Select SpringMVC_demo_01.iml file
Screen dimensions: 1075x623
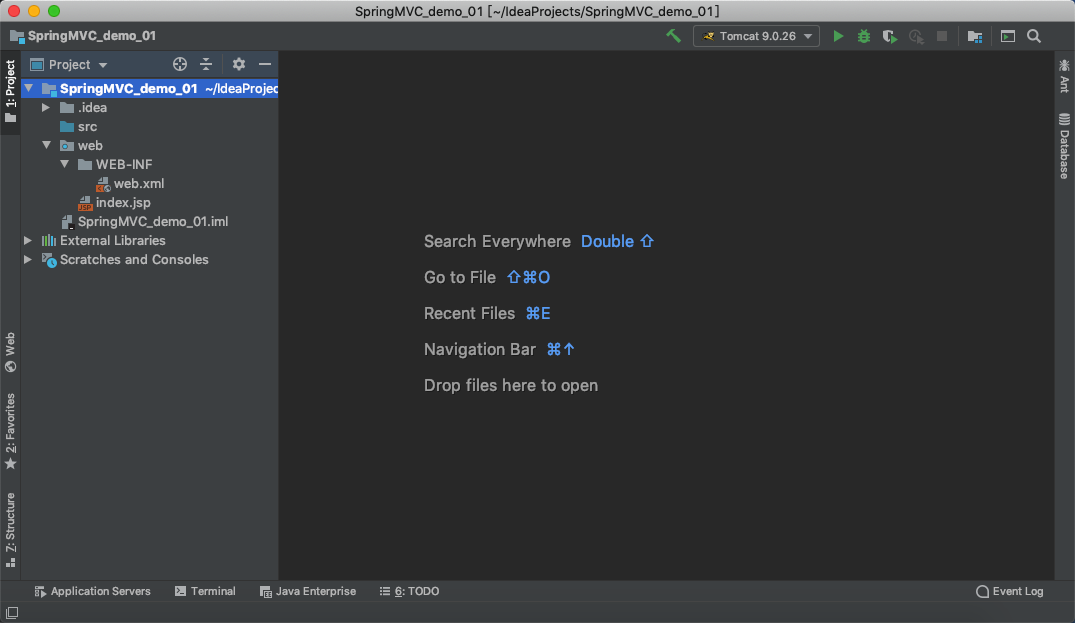point(153,221)
